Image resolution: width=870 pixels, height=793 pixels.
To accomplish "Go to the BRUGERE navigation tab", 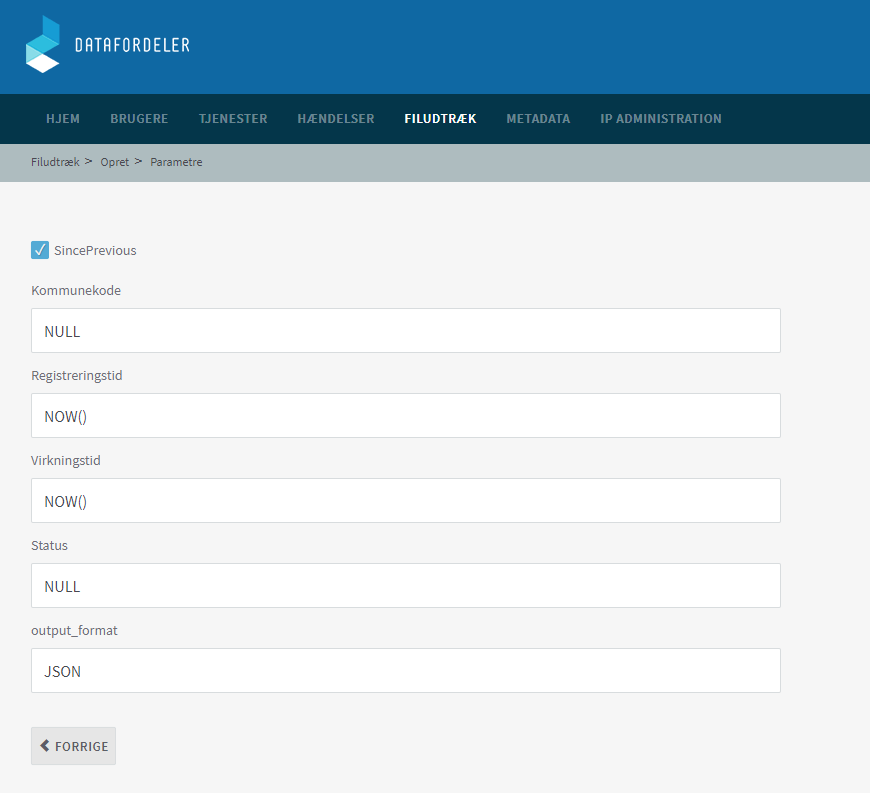I will tap(139, 119).
